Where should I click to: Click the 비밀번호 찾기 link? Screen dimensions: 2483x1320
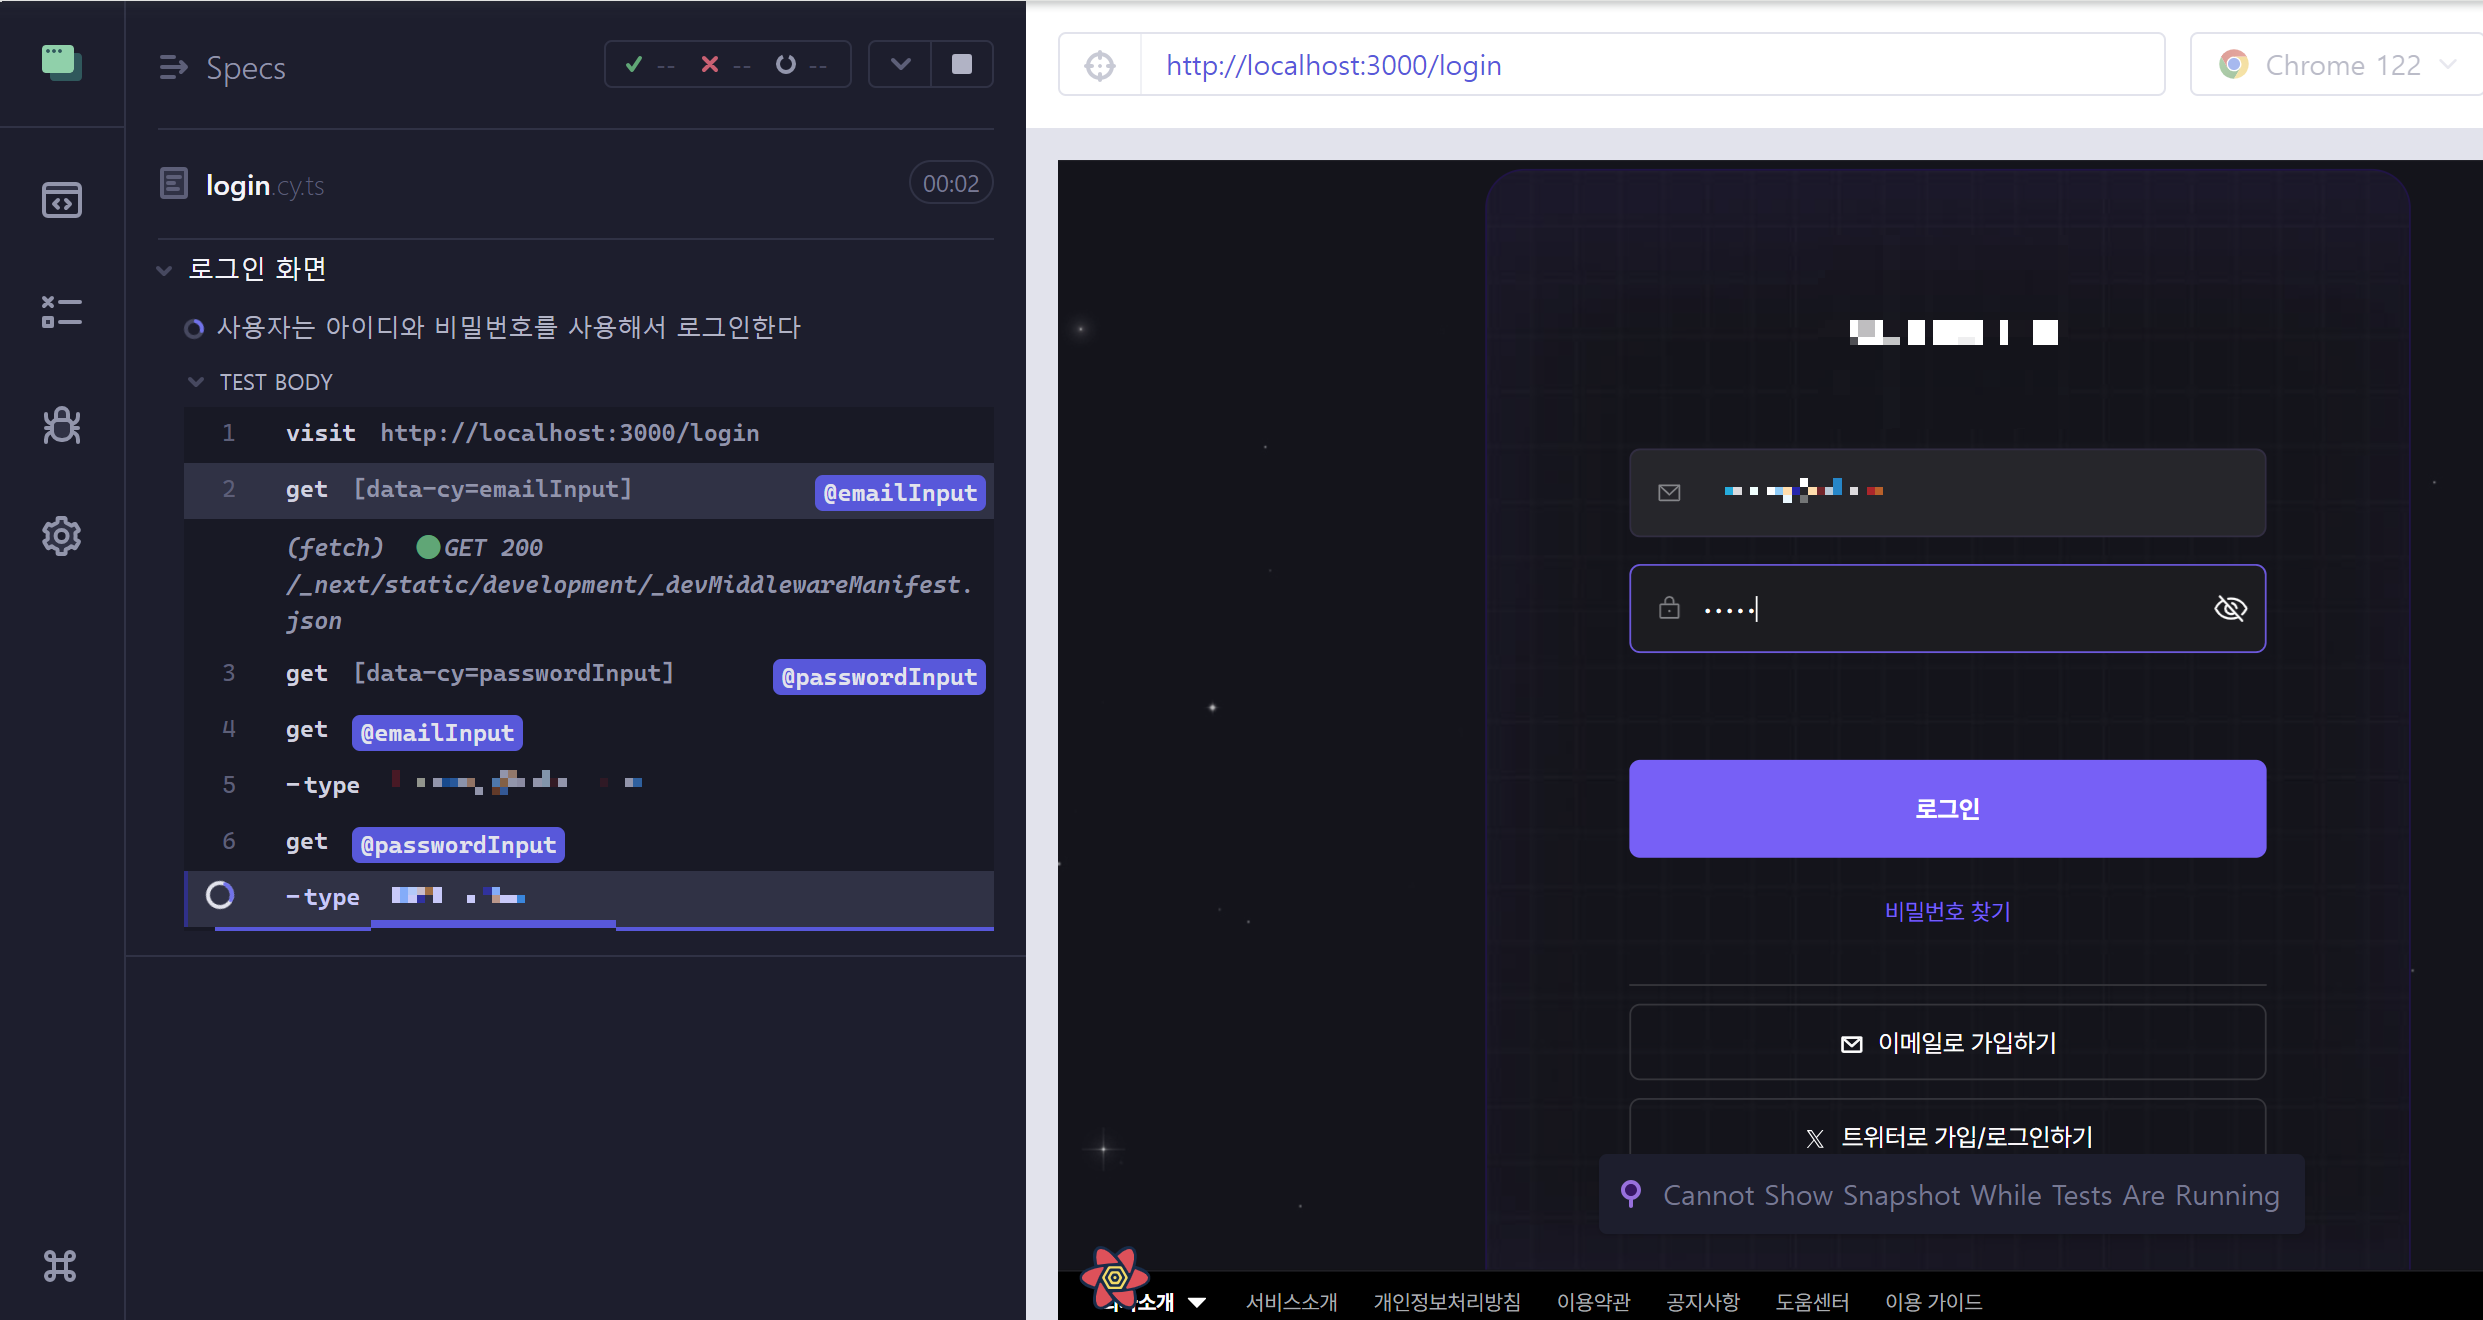click(1946, 911)
